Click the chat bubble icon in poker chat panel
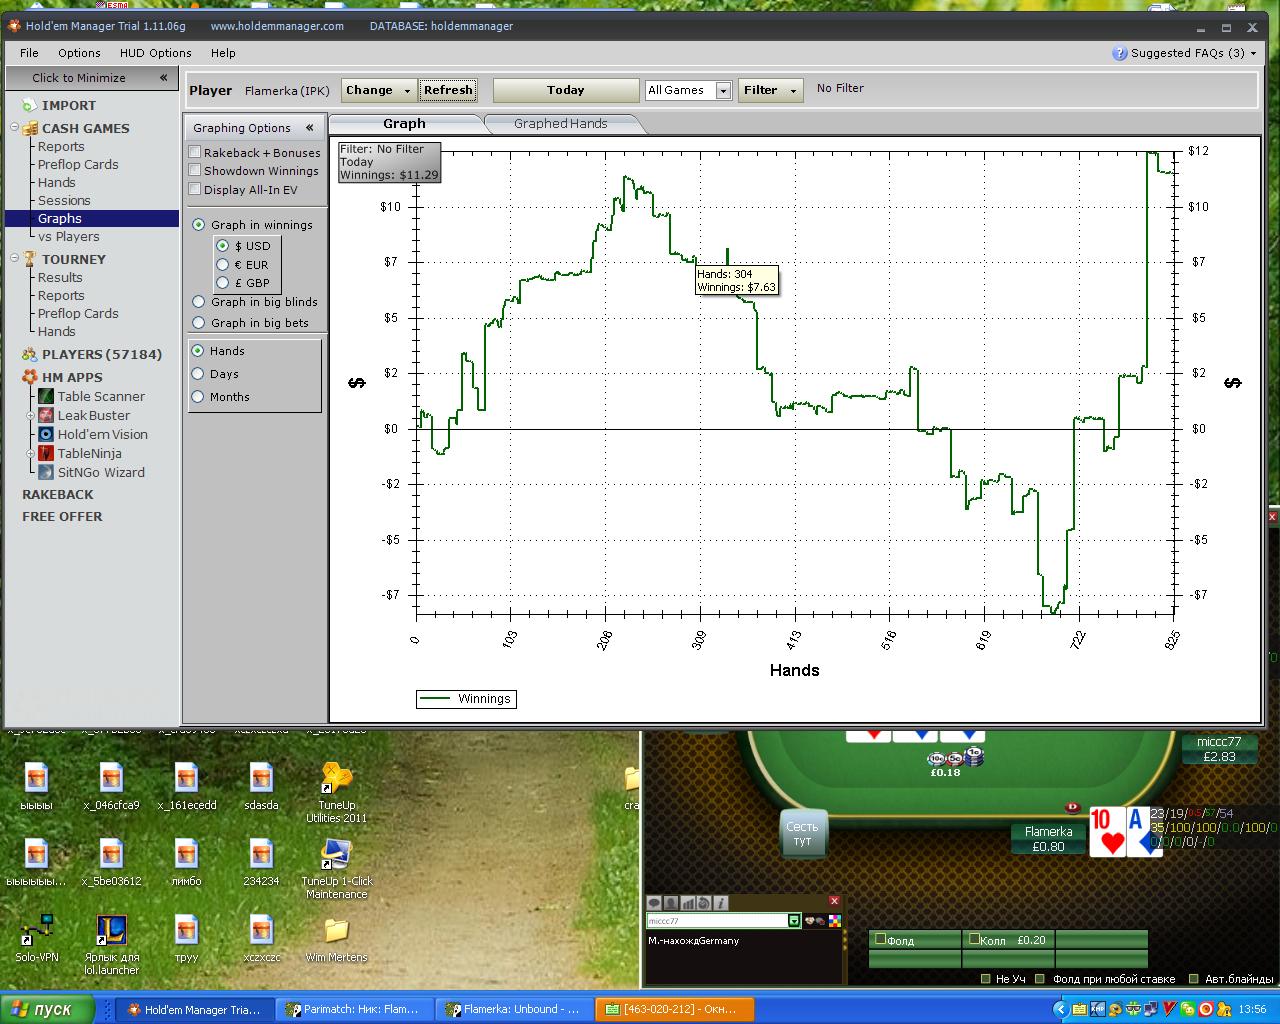The width and height of the screenshot is (1280, 1024). [655, 903]
